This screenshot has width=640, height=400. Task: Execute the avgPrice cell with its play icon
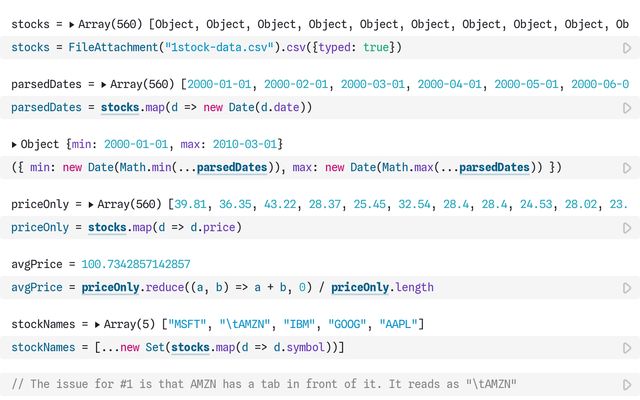click(627, 287)
